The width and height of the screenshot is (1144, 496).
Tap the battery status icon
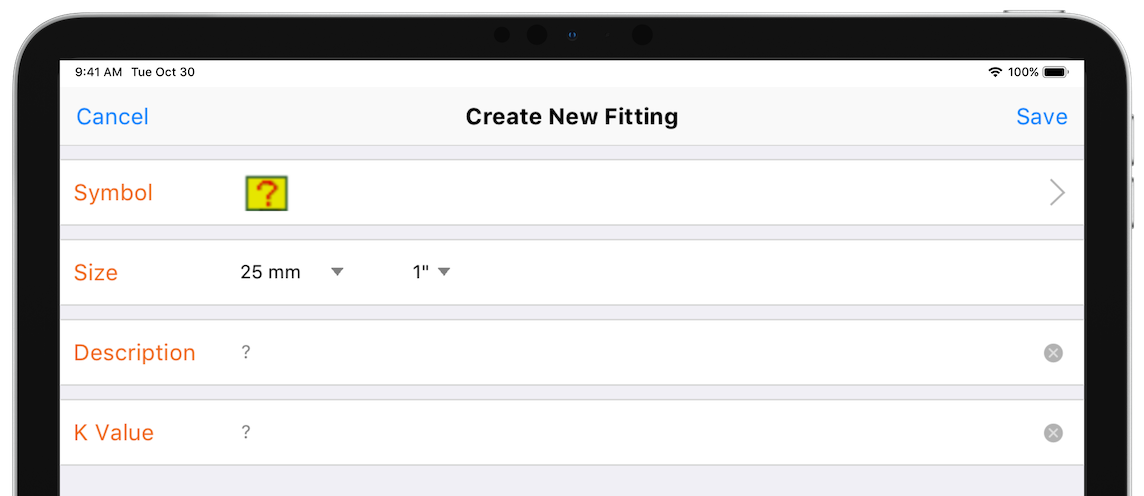pos(1056,72)
